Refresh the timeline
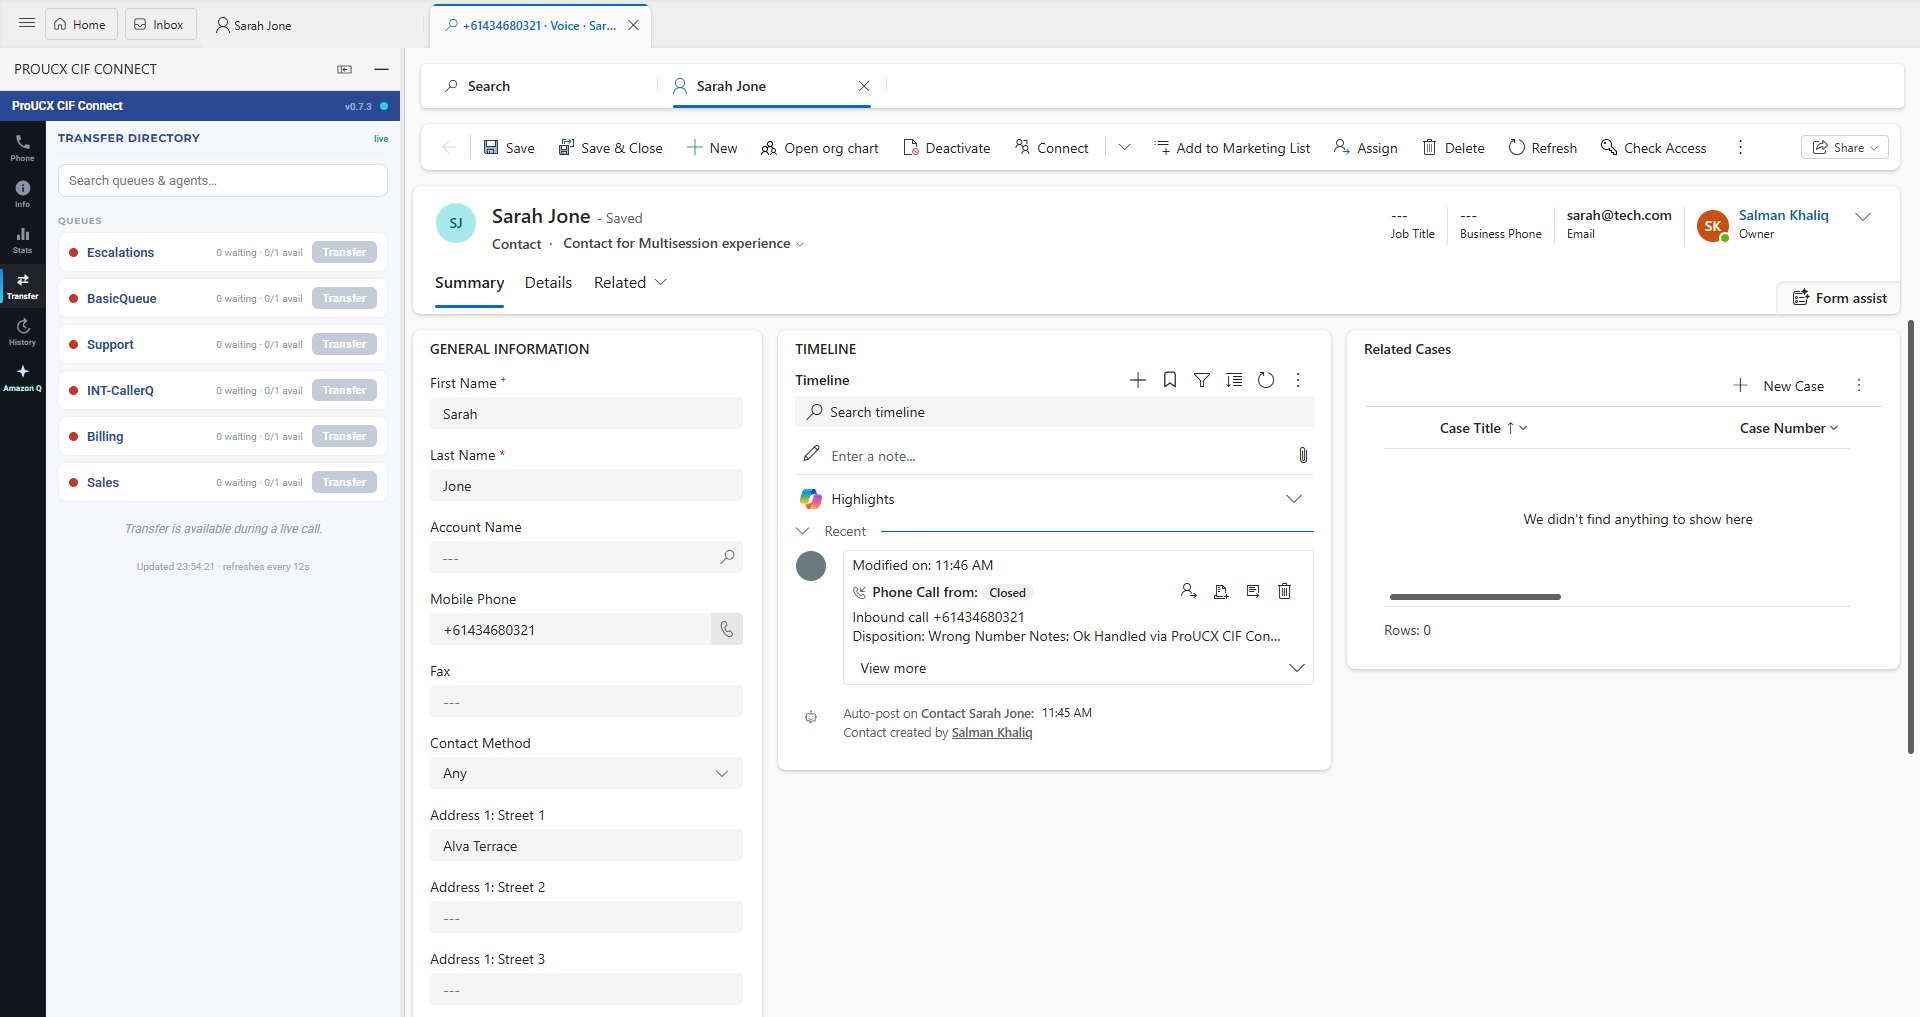The height and width of the screenshot is (1017, 1920). [1266, 380]
